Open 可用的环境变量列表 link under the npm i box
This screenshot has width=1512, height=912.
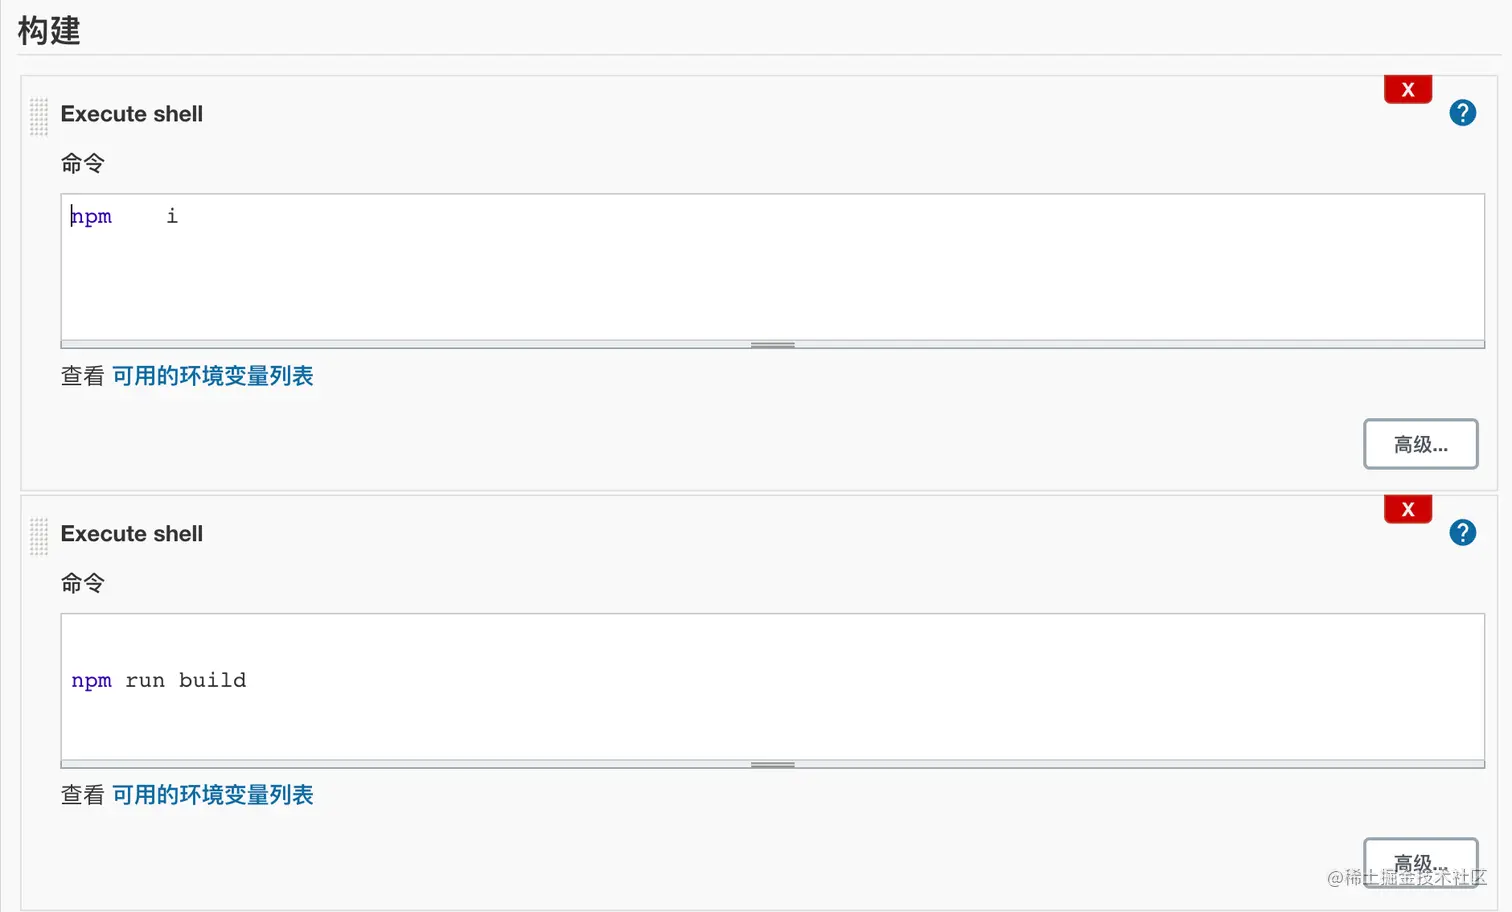pyautogui.click(x=213, y=376)
